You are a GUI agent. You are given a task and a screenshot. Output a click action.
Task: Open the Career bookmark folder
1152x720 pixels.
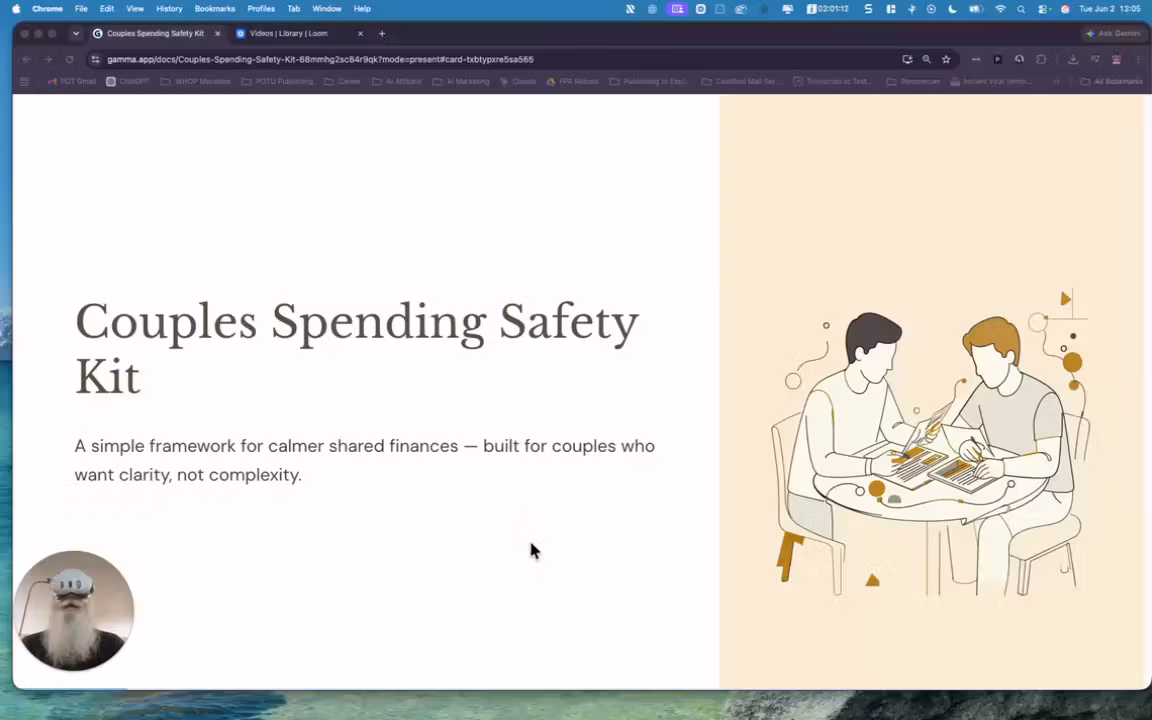[x=342, y=82]
